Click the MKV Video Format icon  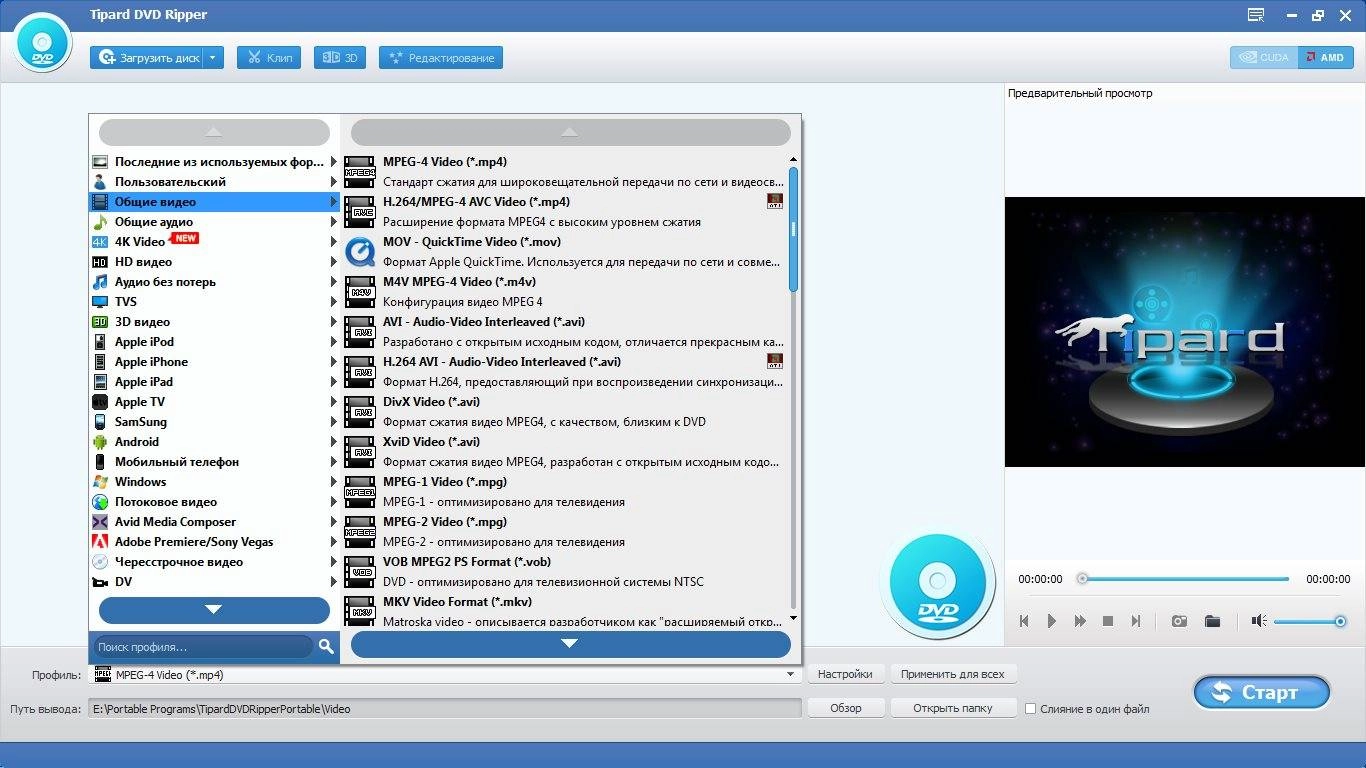pos(360,610)
